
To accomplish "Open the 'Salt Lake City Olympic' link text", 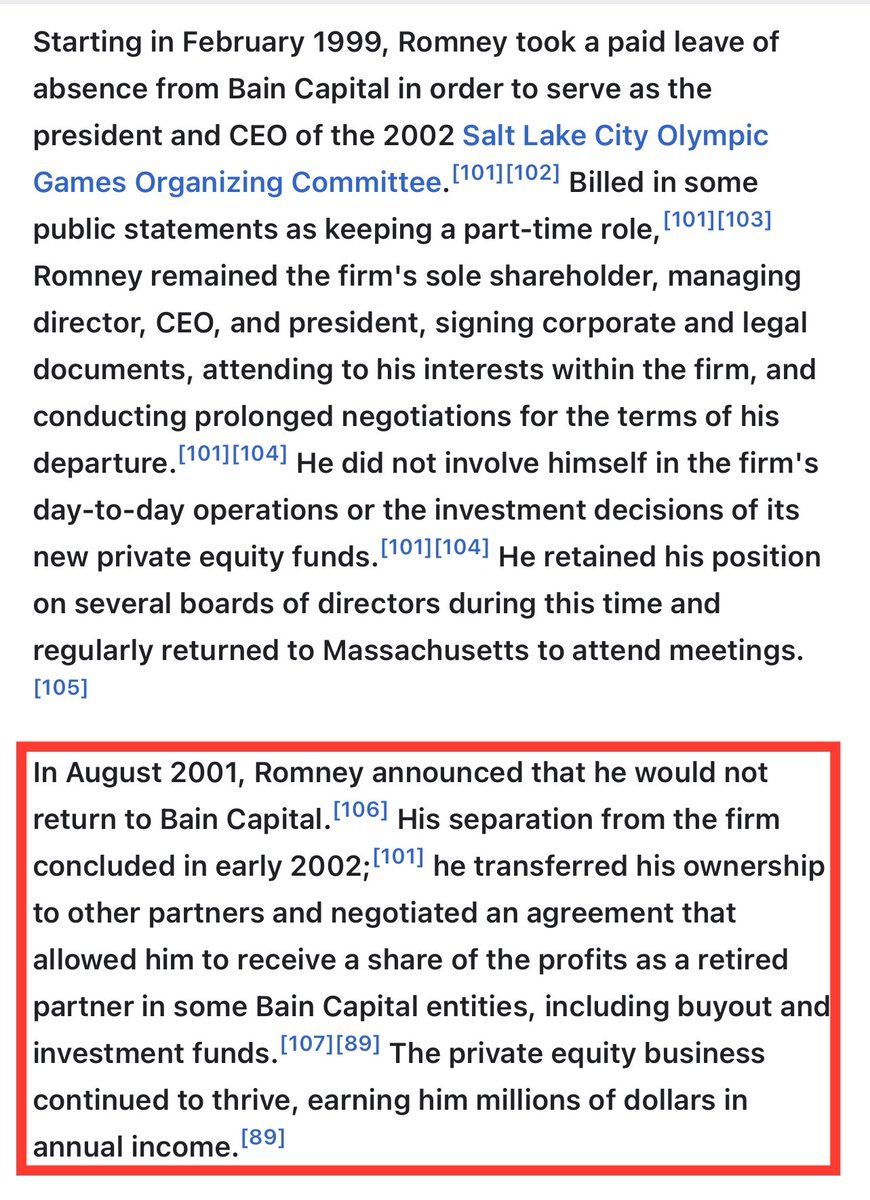I will (x=615, y=136).
